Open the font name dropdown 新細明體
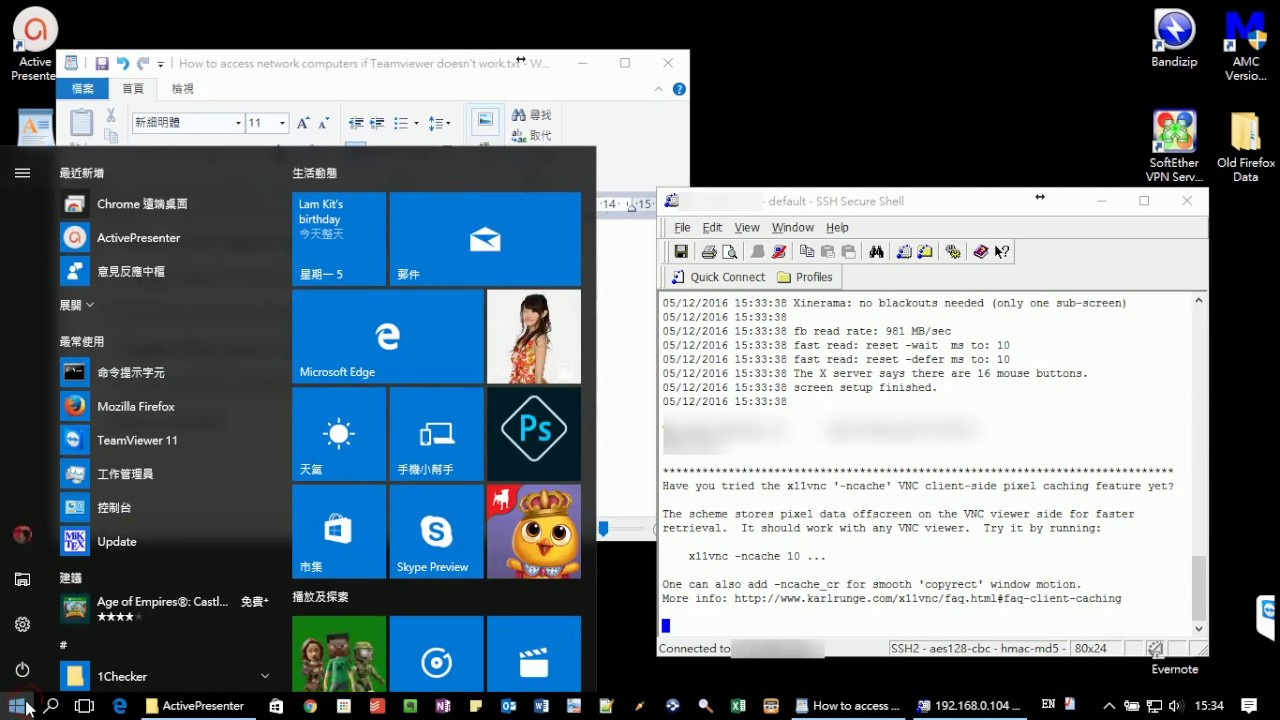The image size is (1280, 720). [238, 123]
